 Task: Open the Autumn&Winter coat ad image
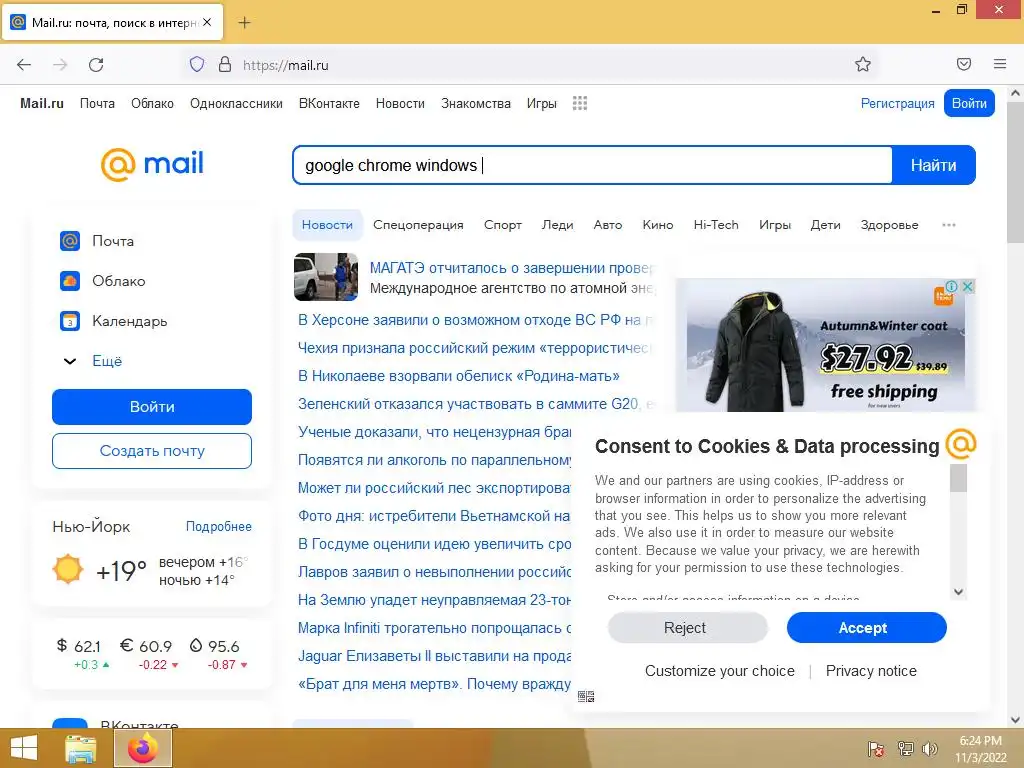826,345
